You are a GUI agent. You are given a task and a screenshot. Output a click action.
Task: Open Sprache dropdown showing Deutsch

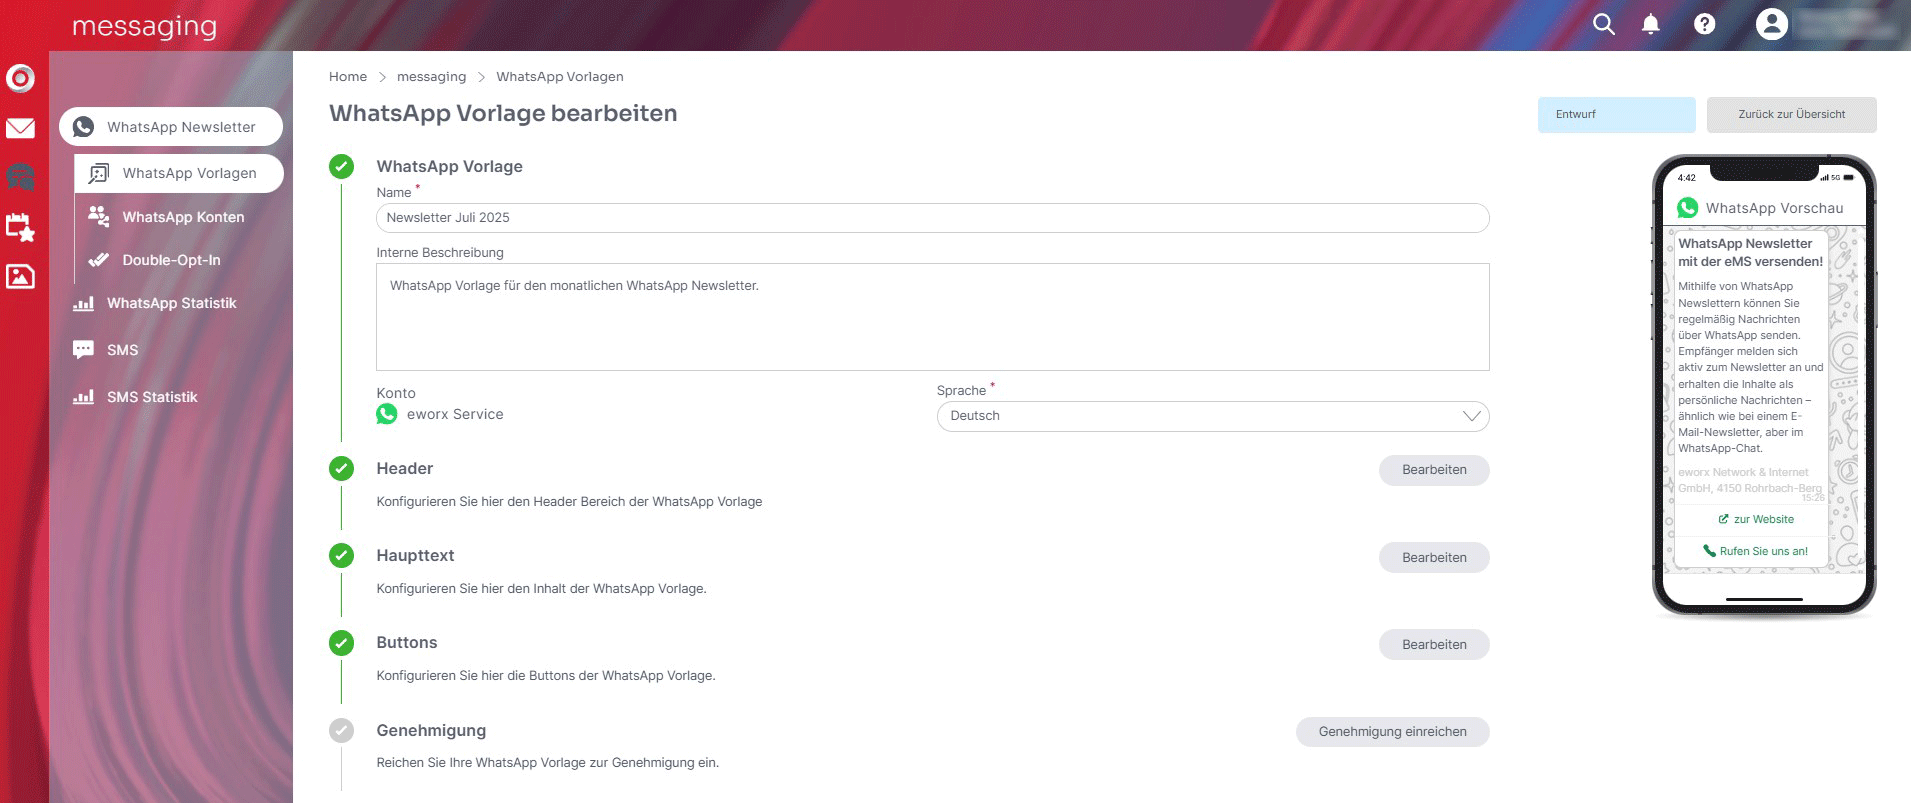(x=1213, y=416)
